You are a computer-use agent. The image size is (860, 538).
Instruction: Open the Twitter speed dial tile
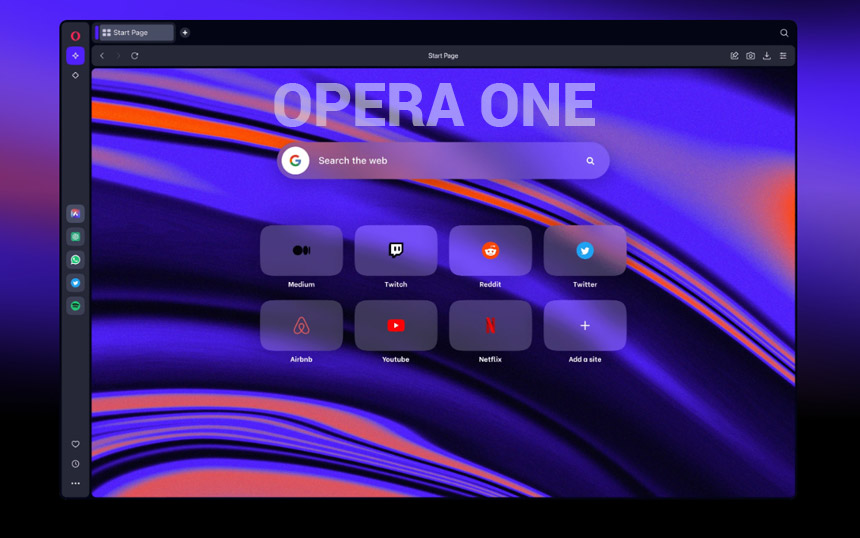585,251
